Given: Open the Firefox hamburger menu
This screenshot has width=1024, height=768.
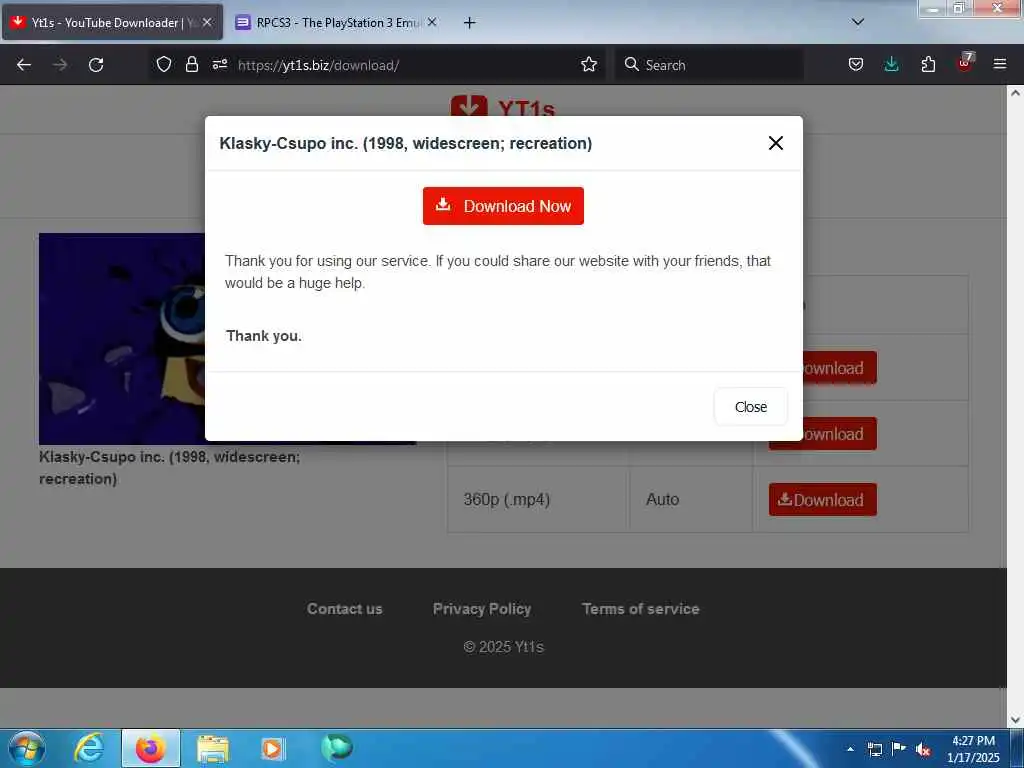Looking at the screenshot, I should 1000,65.
